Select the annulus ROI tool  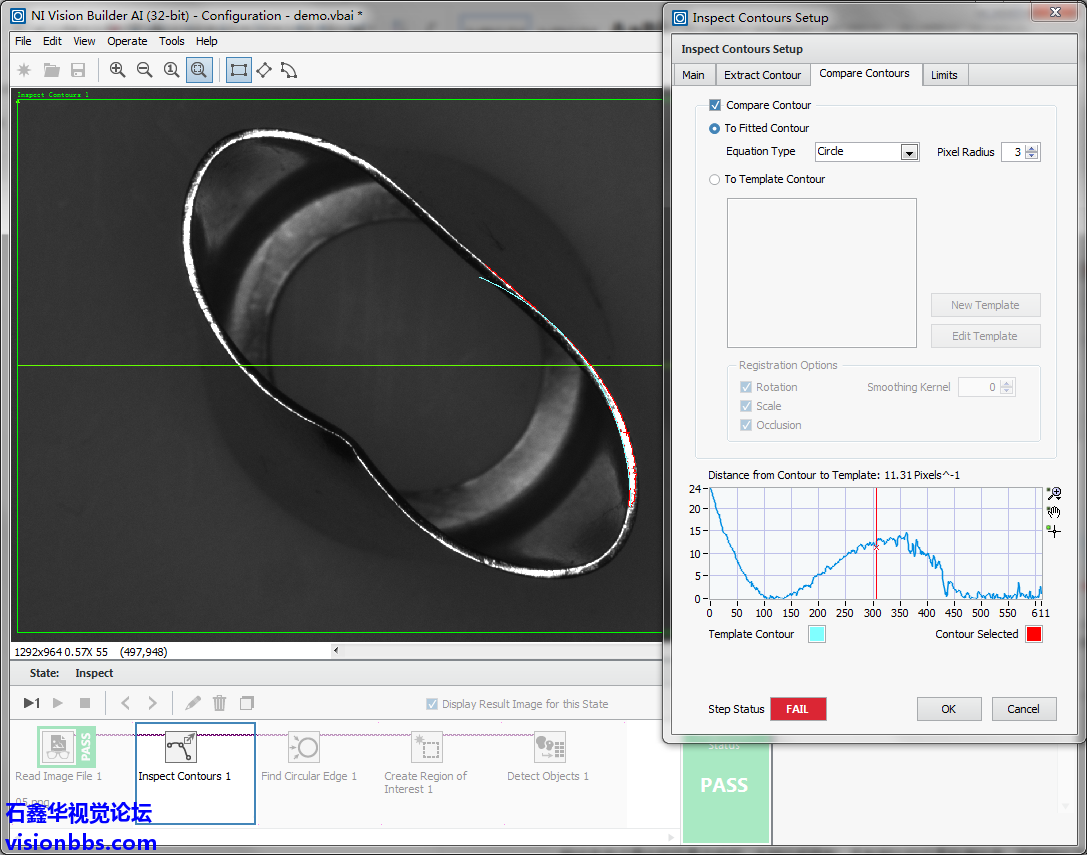point(289,70)
